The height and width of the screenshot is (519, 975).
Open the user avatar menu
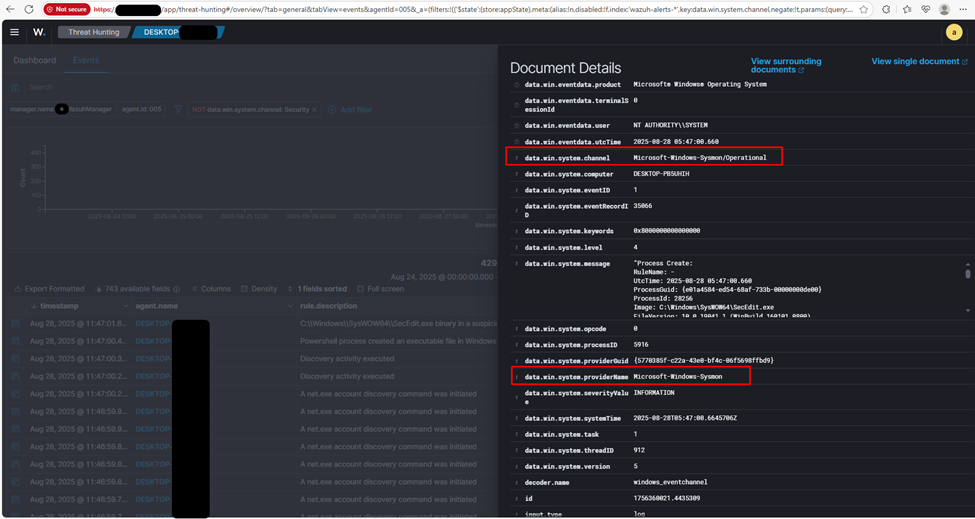tap(954, 32)
